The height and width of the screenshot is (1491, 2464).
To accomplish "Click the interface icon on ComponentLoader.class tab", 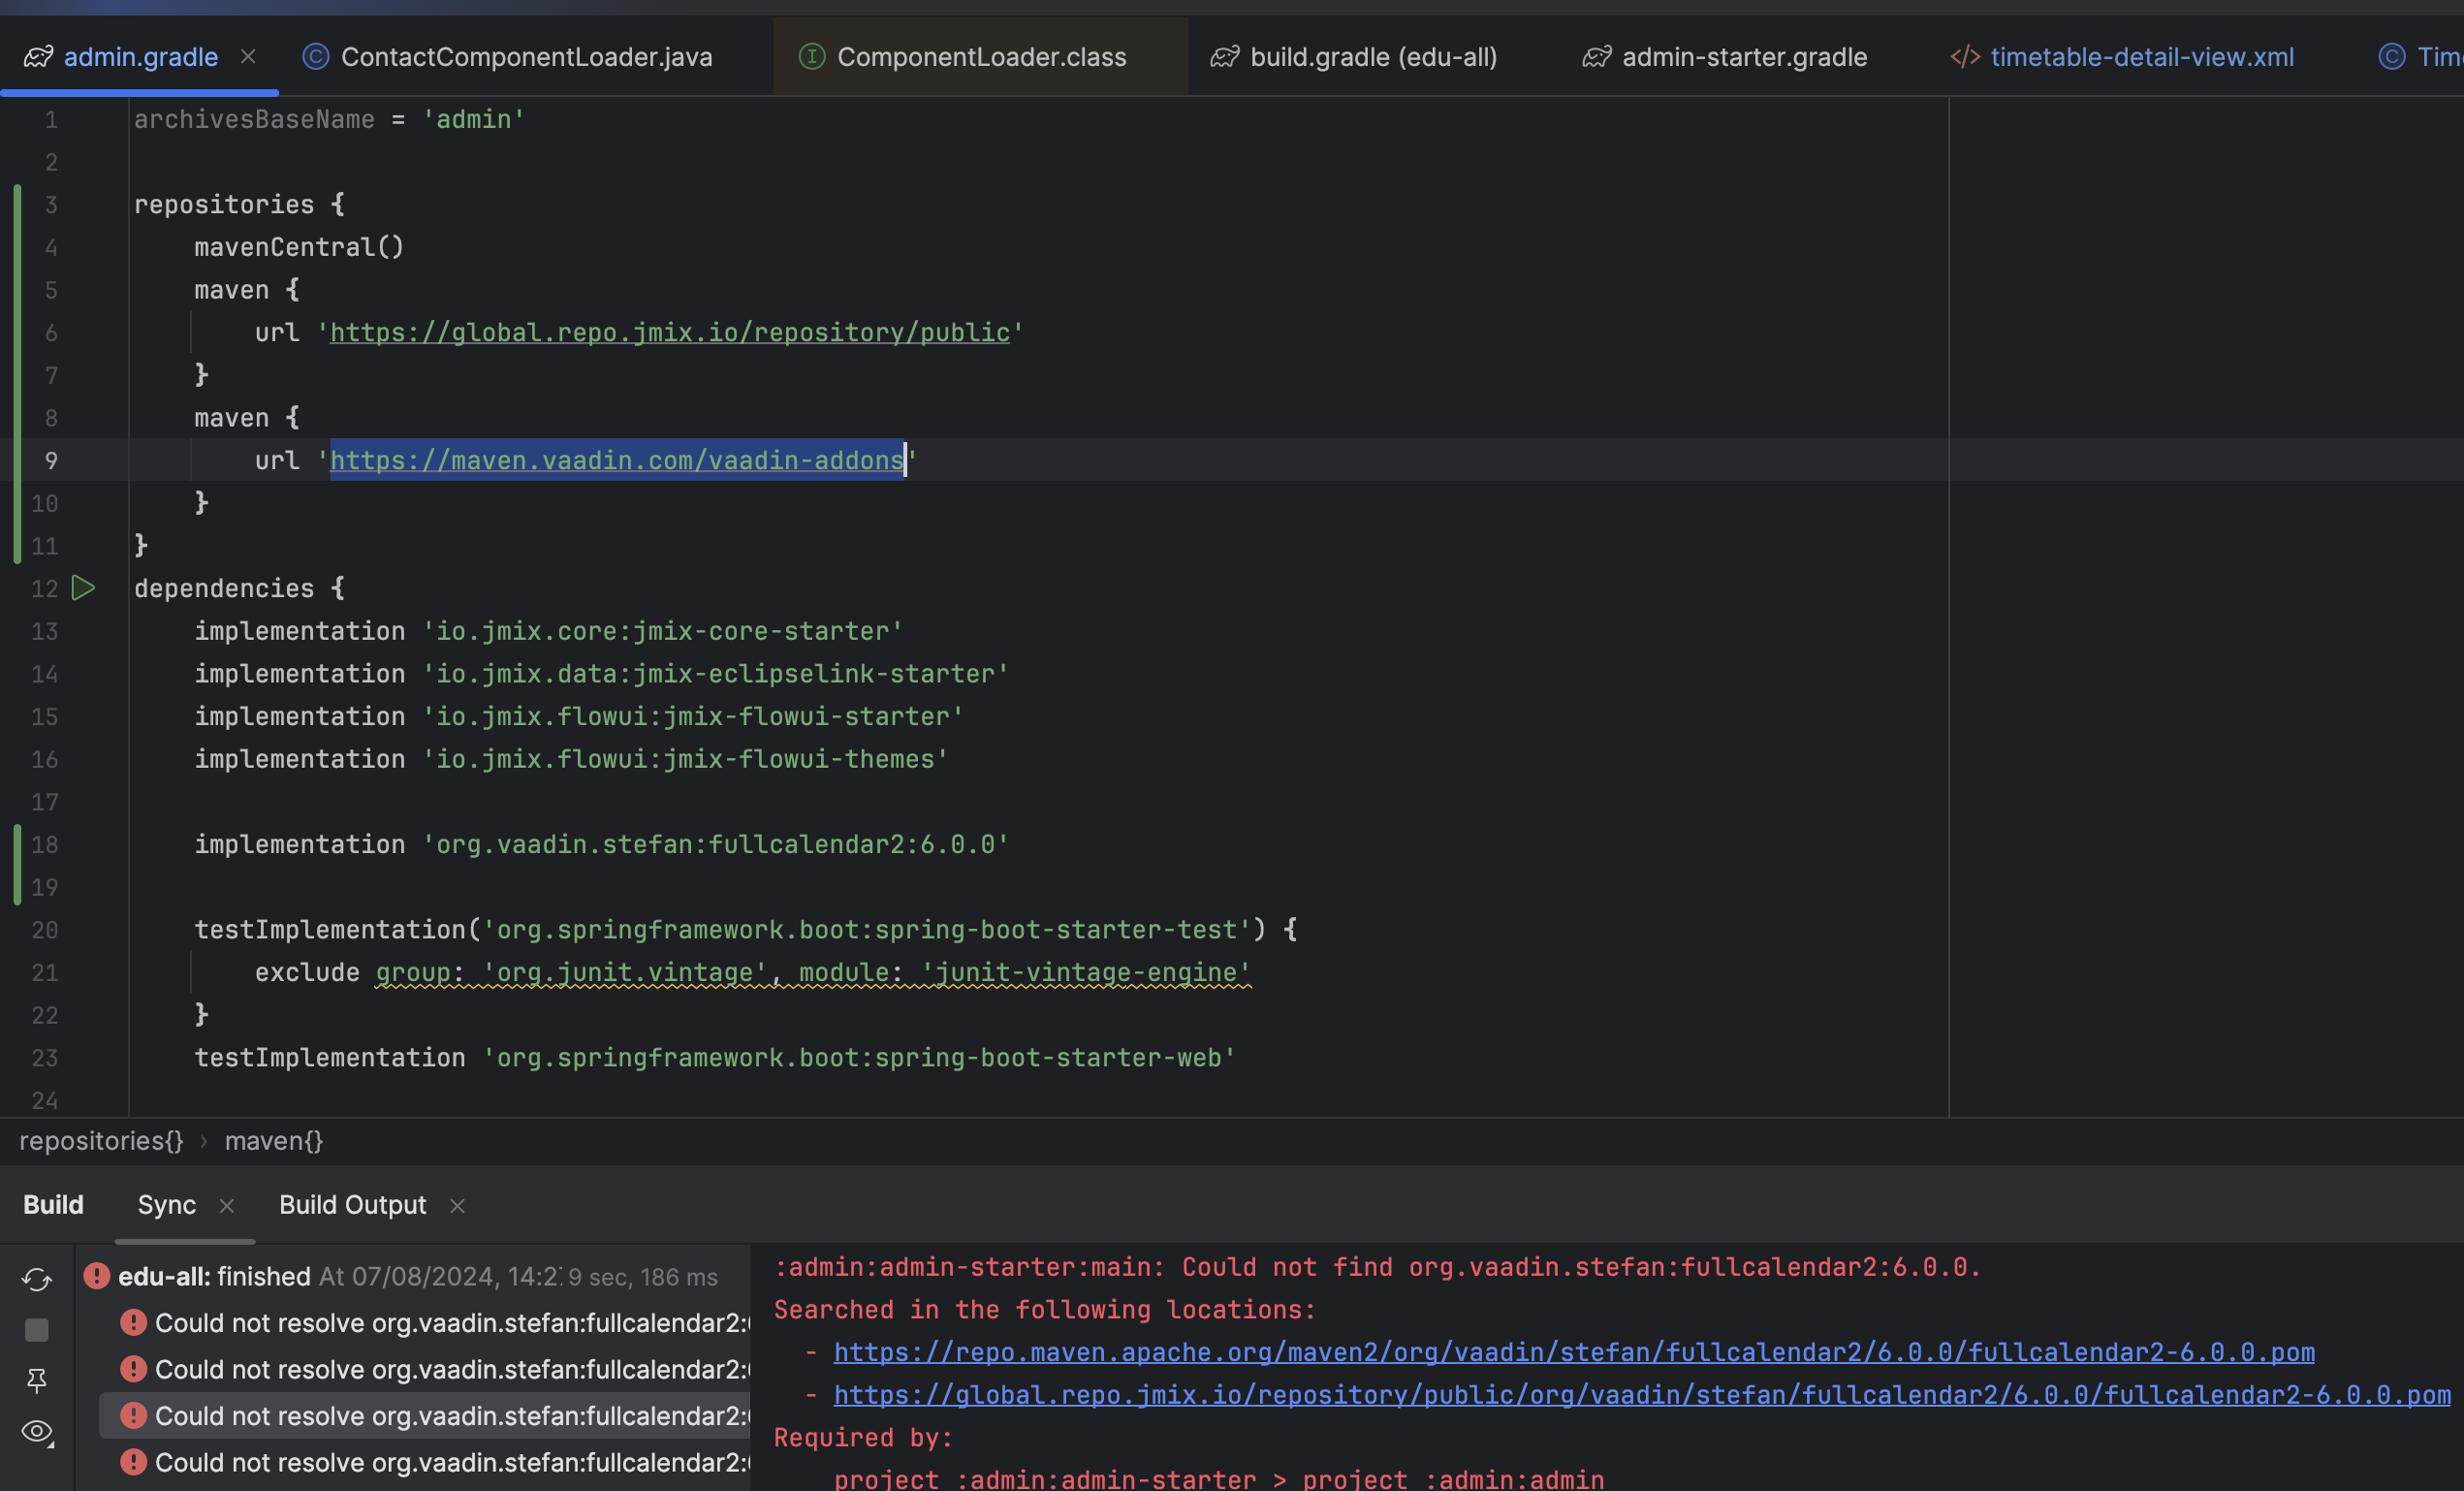I will 811,57.
